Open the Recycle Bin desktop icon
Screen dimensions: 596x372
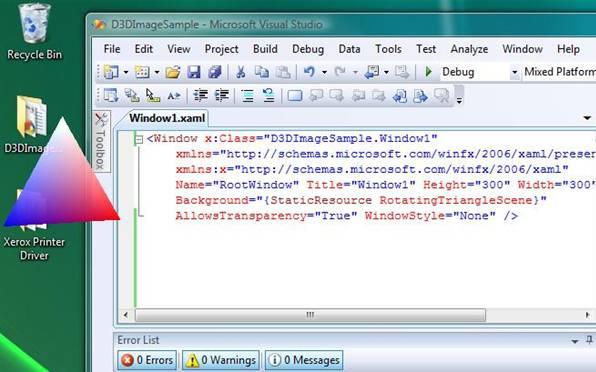coord(34,32)
